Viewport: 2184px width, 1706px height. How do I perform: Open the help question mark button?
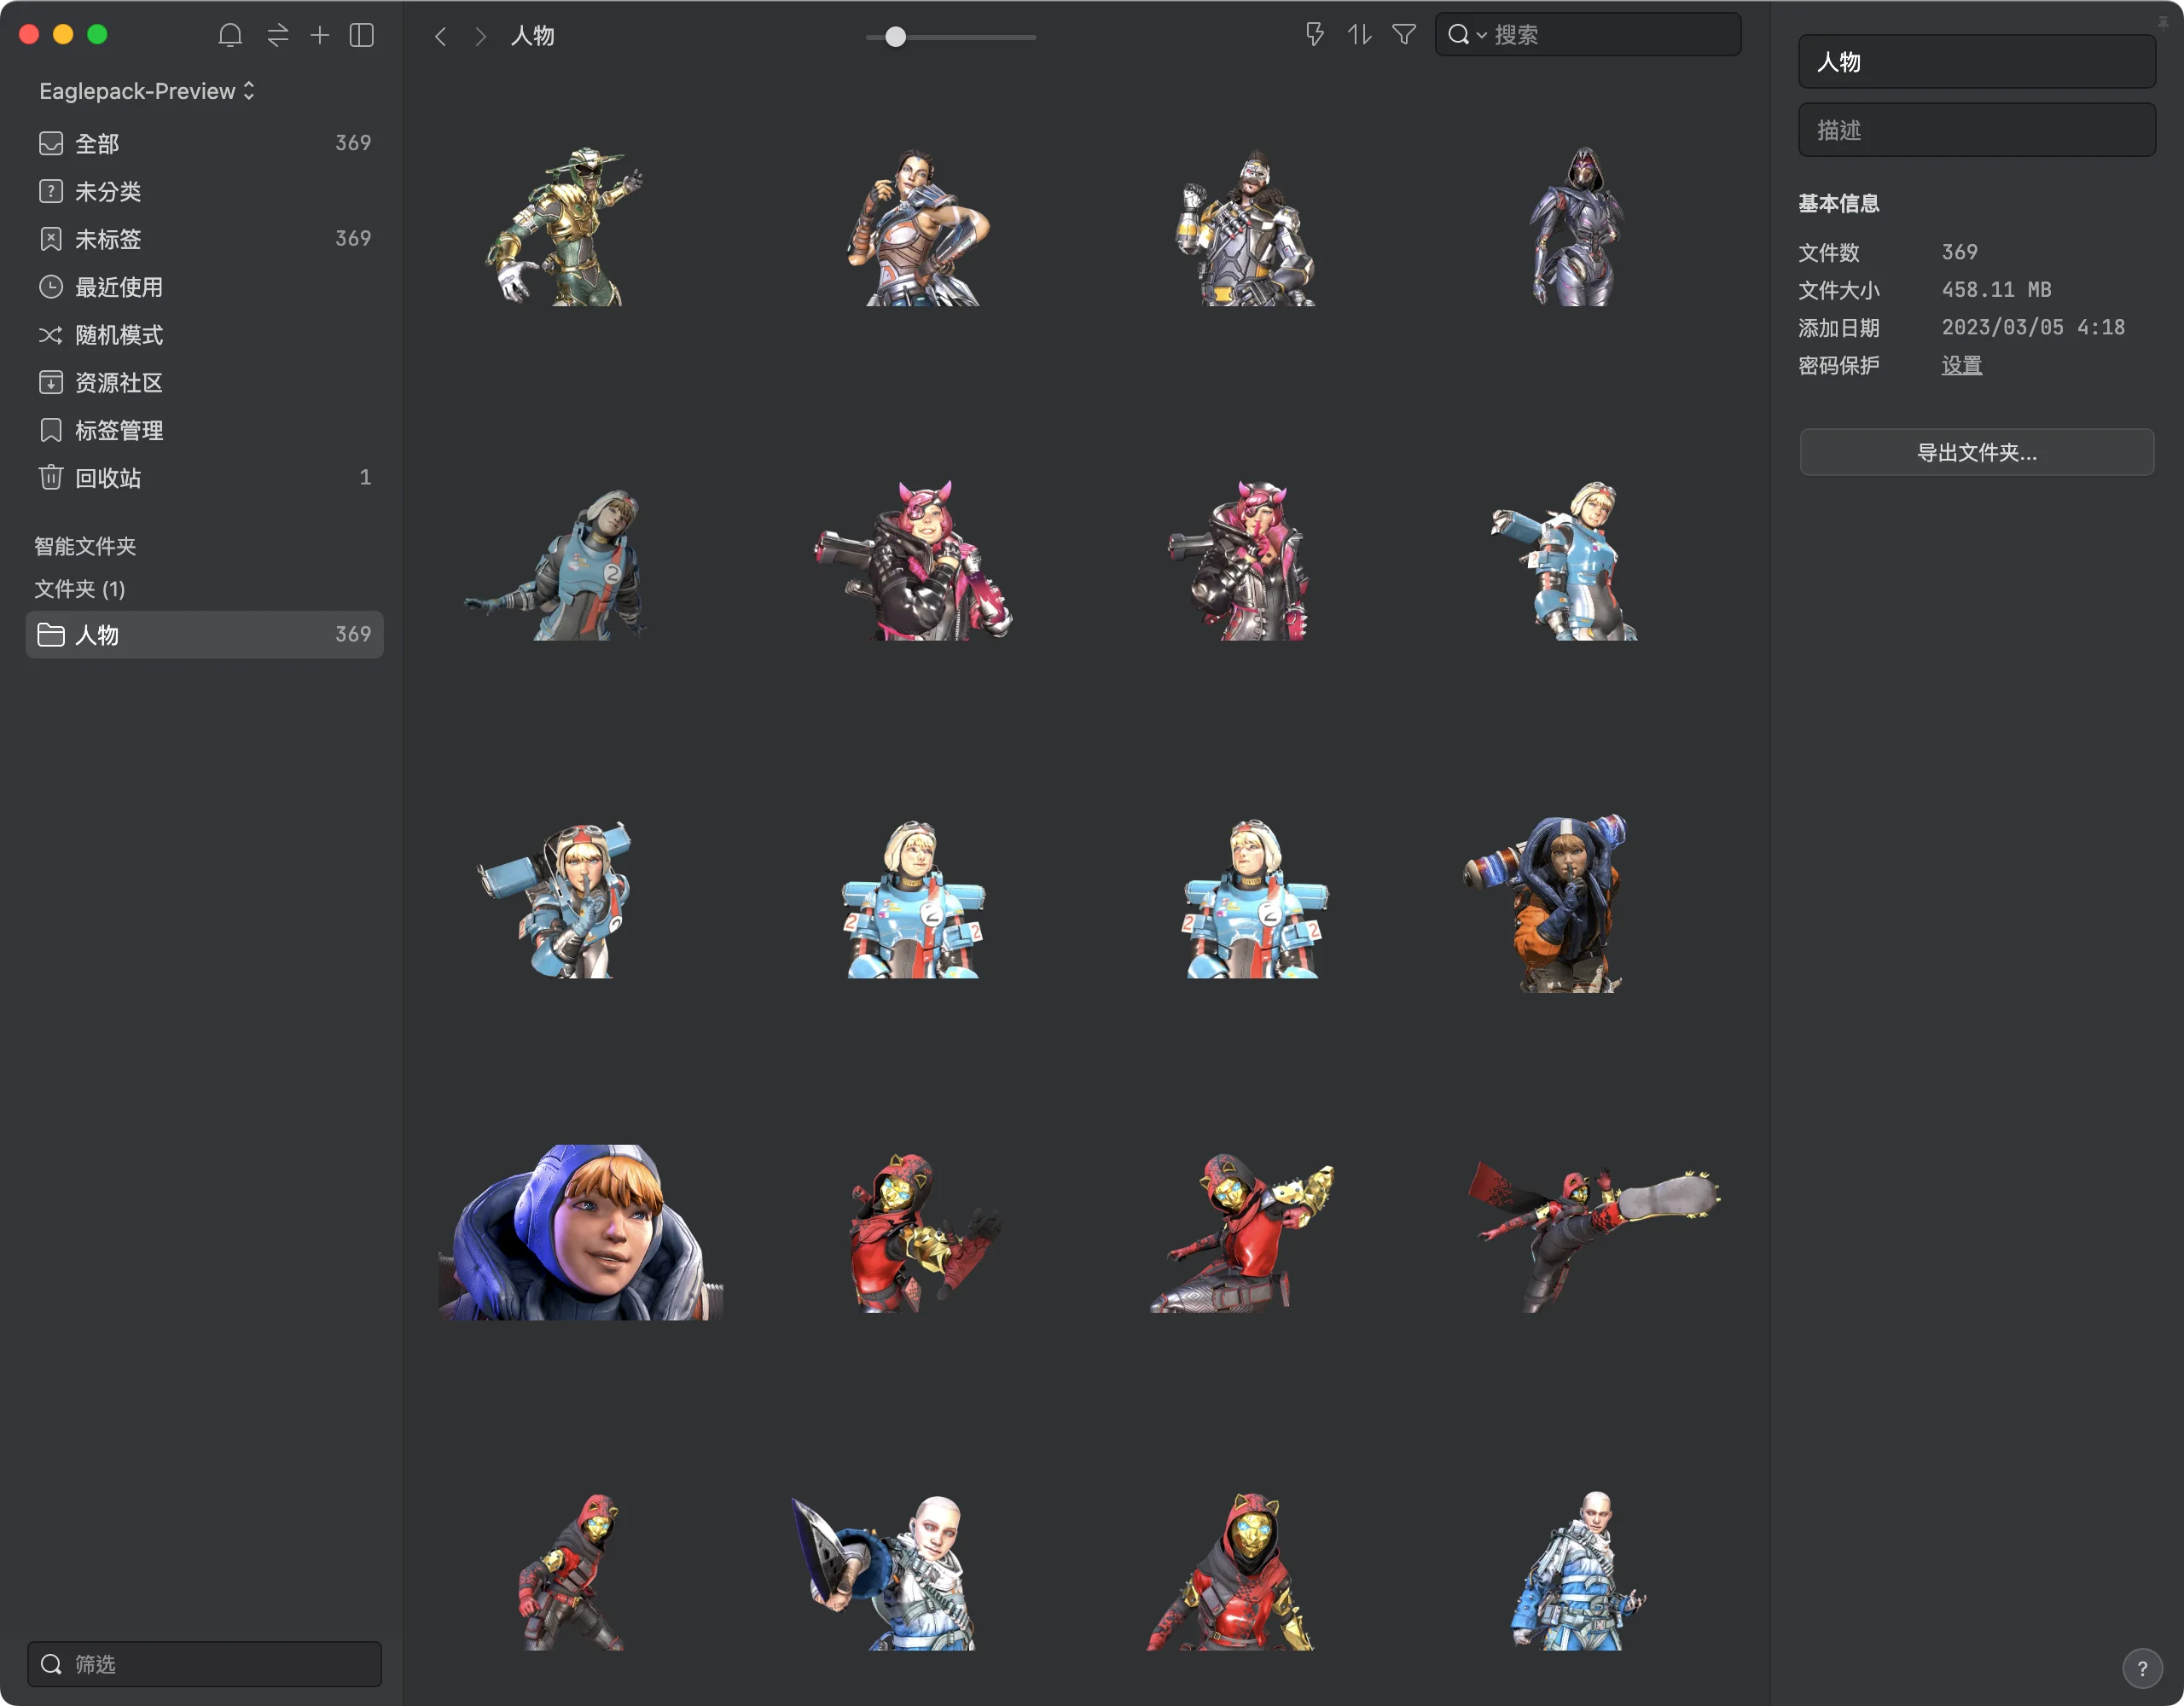click(x=2142, y=1668)
